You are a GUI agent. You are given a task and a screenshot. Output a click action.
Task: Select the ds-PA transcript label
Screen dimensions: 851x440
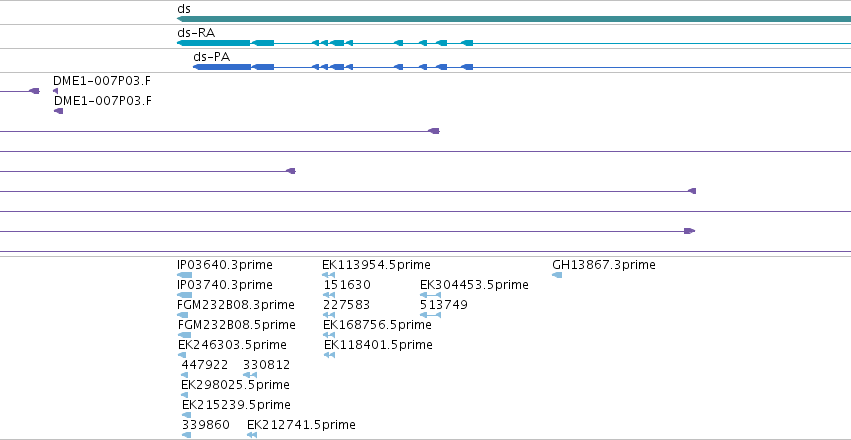(x=212, y=57)
